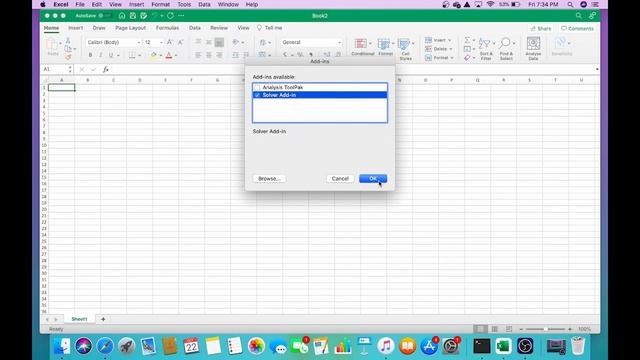The height and width of the screenshot is (360, 640).
Task: Open the Page Layout ribbon tab
Action: [131, 28]
